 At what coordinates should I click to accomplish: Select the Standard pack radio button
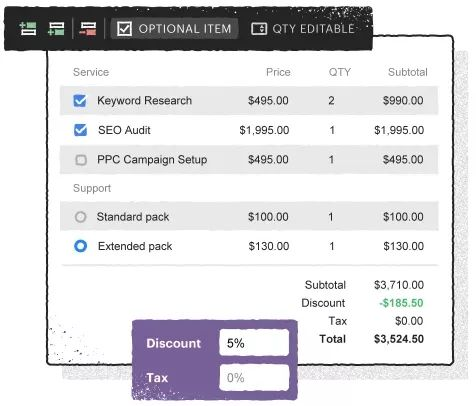click(80, 217)
